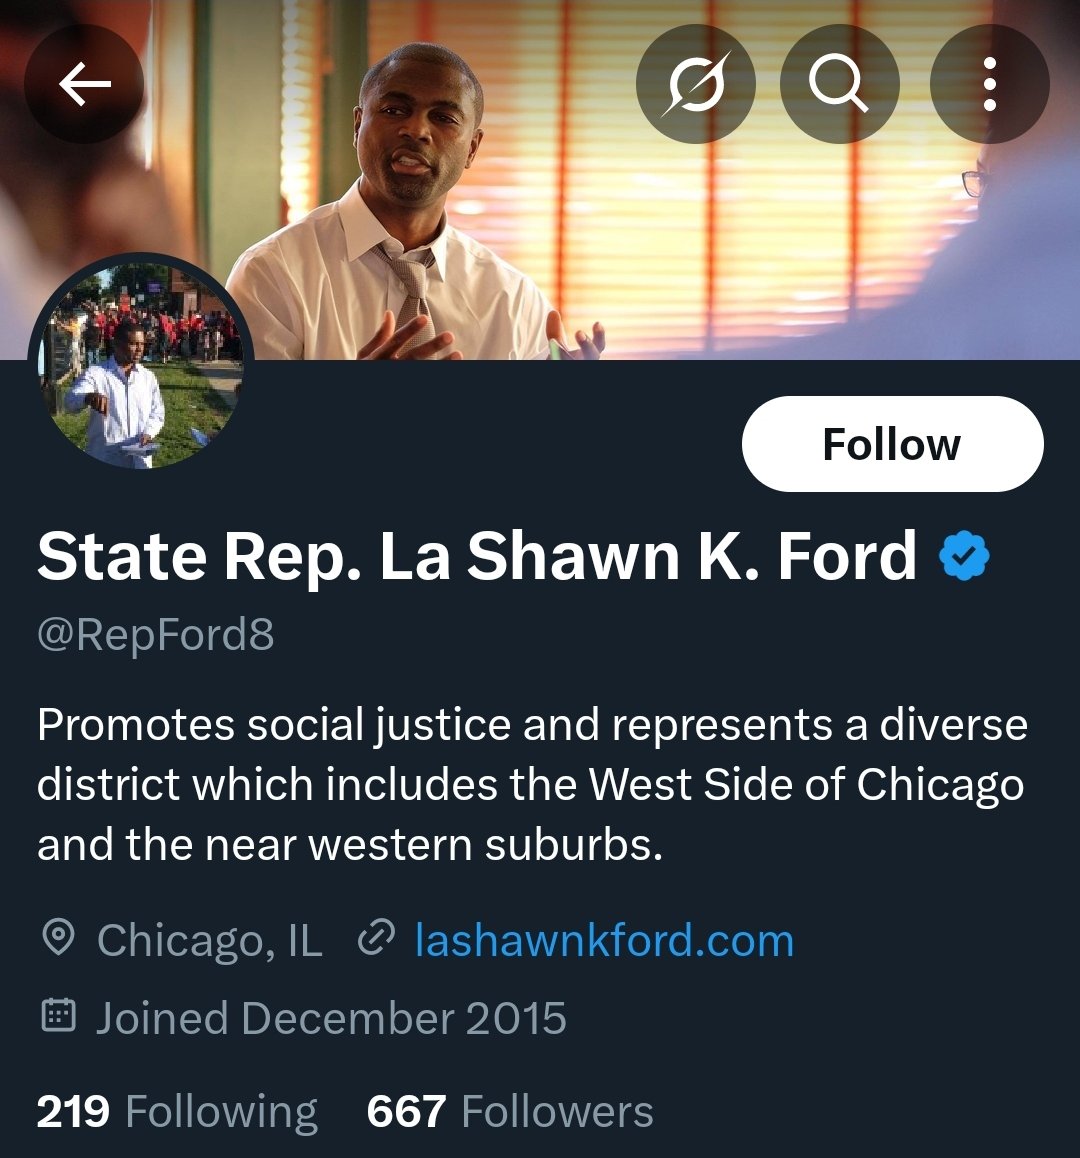The width and height of the screenshot is (1080, 1158).
Task: Open the lashawnkford.com website link
Action: 604,941
